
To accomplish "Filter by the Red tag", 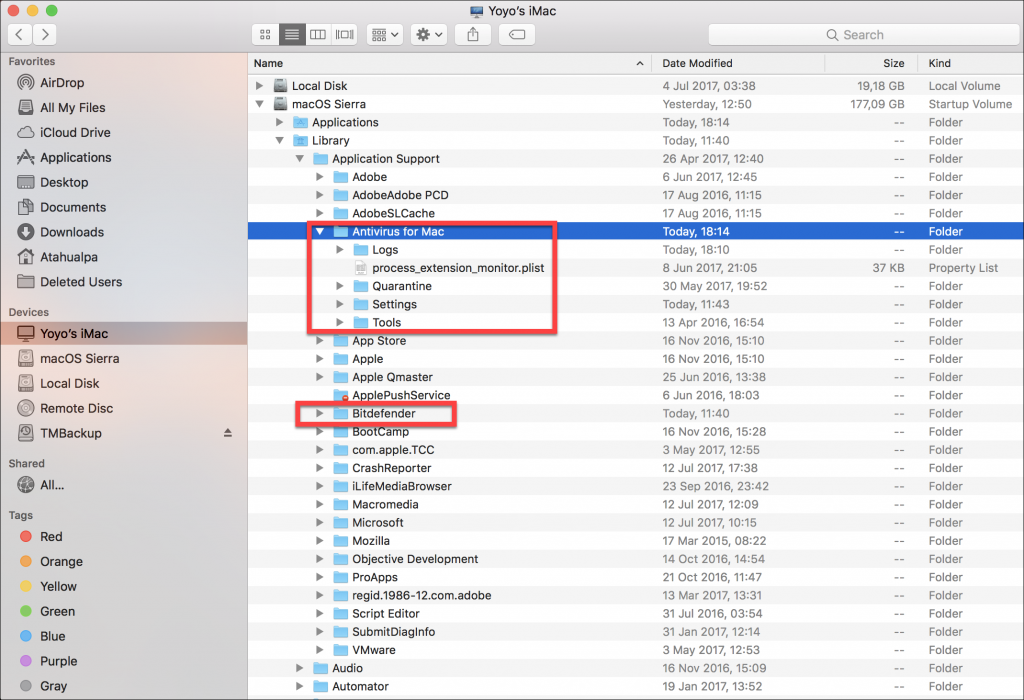I will [51, 537].
